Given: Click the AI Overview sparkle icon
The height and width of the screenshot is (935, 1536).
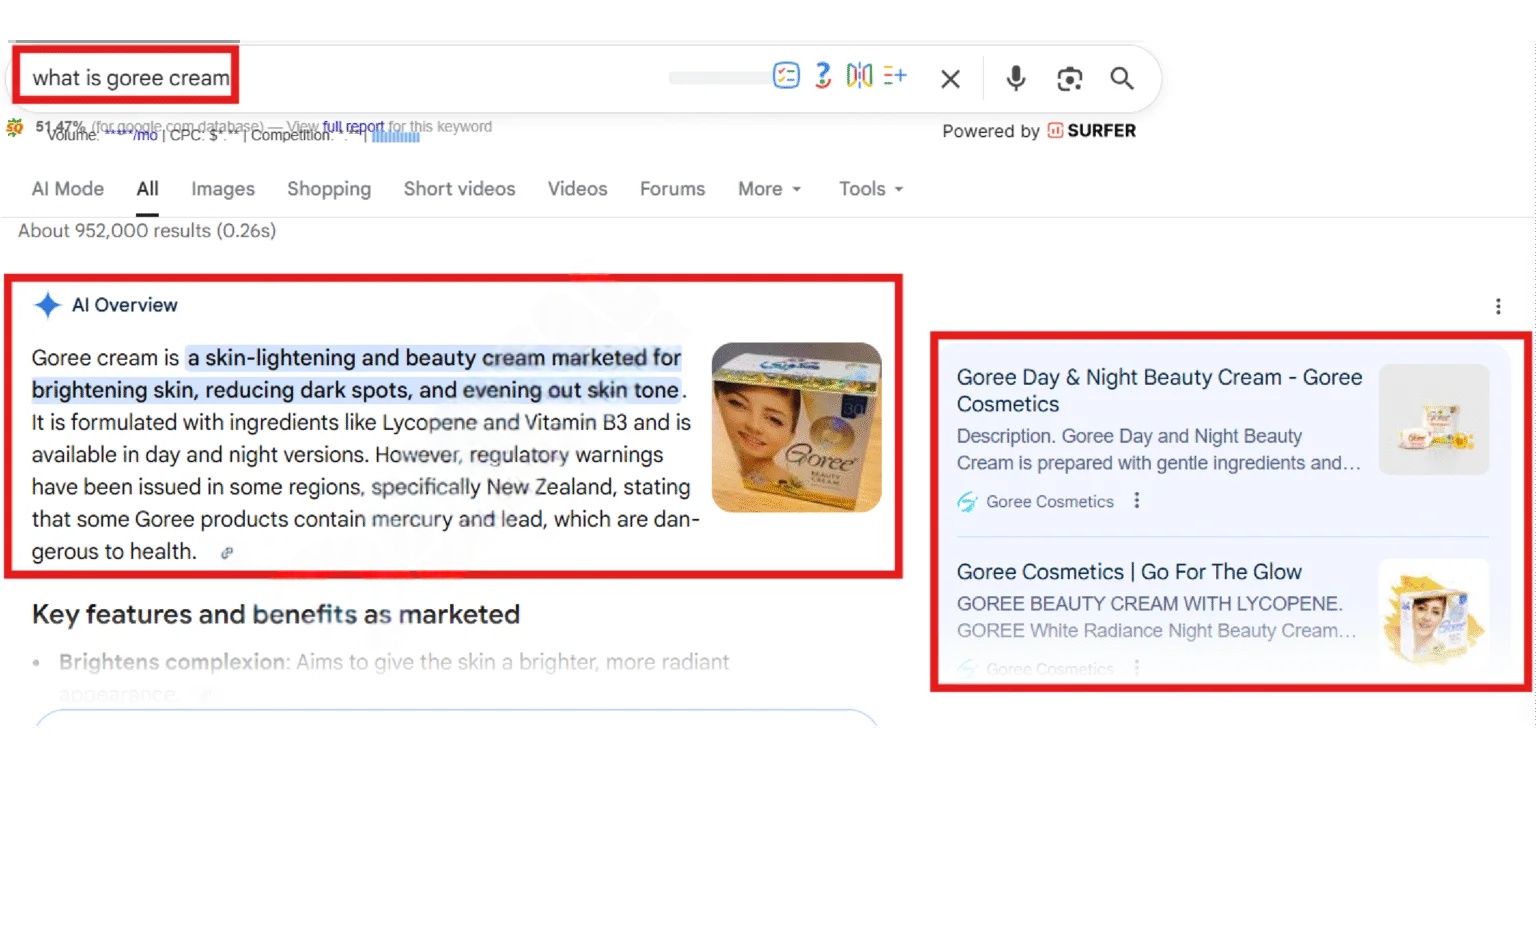Looking at the screenshot, I should pyautogui.click(x=46, y=305).
